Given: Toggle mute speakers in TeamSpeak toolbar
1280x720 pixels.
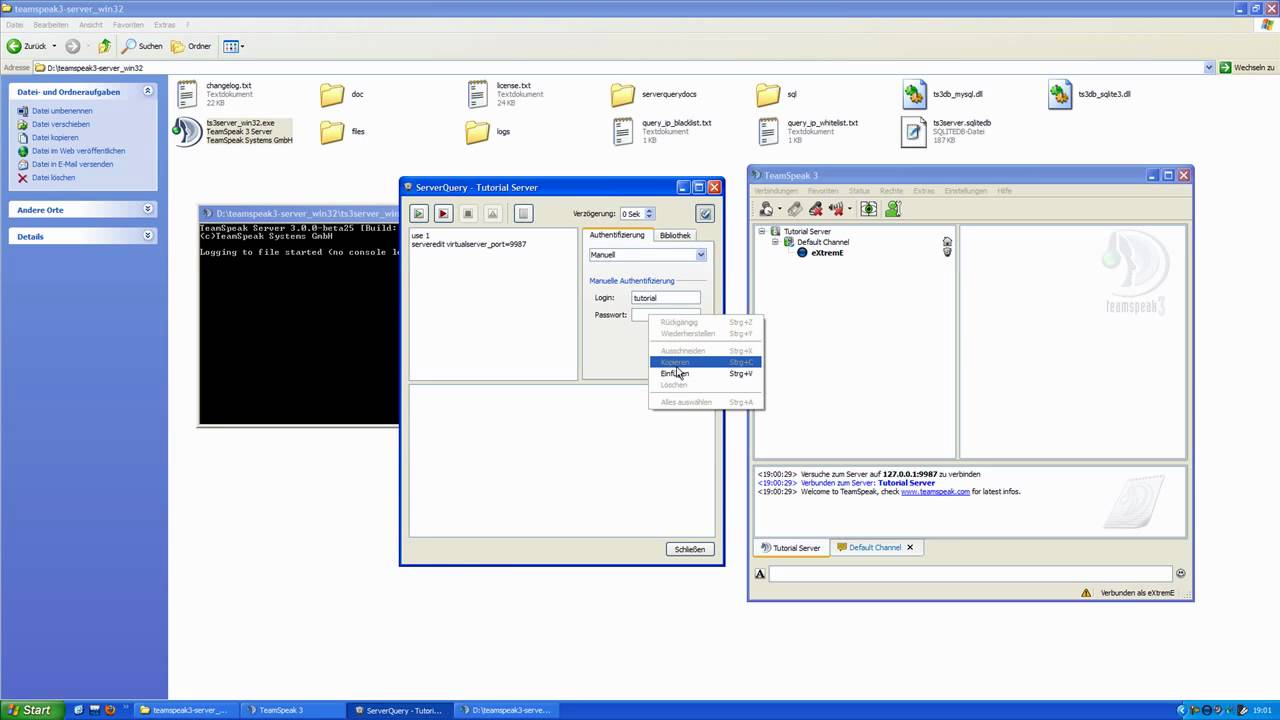Looking at the screenshot, I should [838, 209].
